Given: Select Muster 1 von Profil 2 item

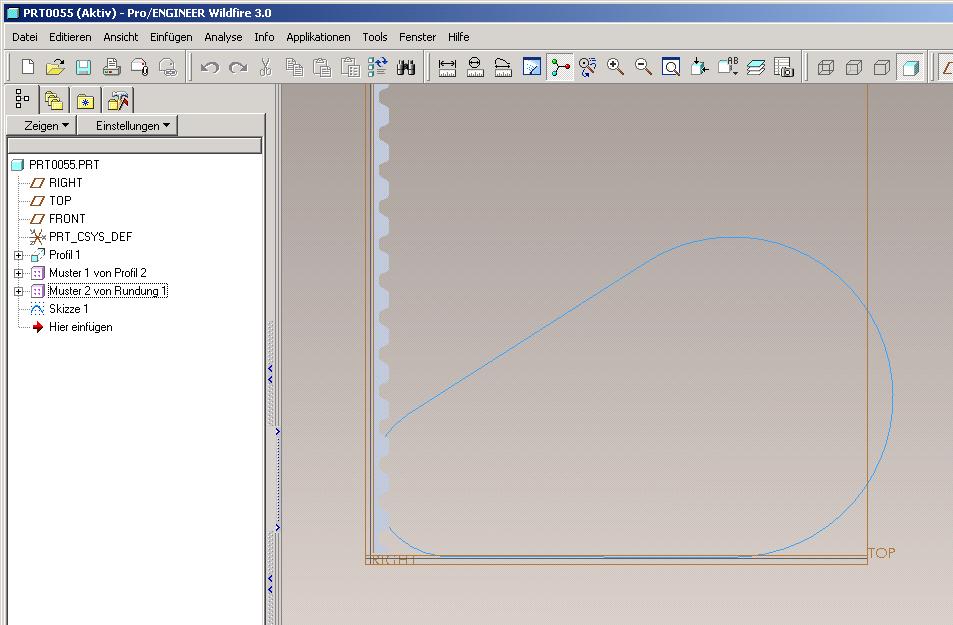Looking at the screenshot, I should 98,273.
